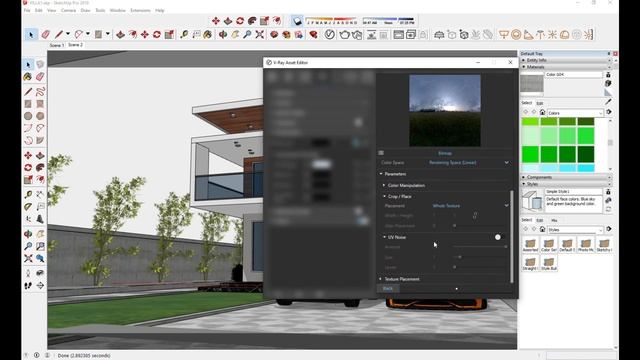The width and height of the screenshot is (640, 360).
Task: Choose the Walk footprints tool
Action: [x=28, y=285]
